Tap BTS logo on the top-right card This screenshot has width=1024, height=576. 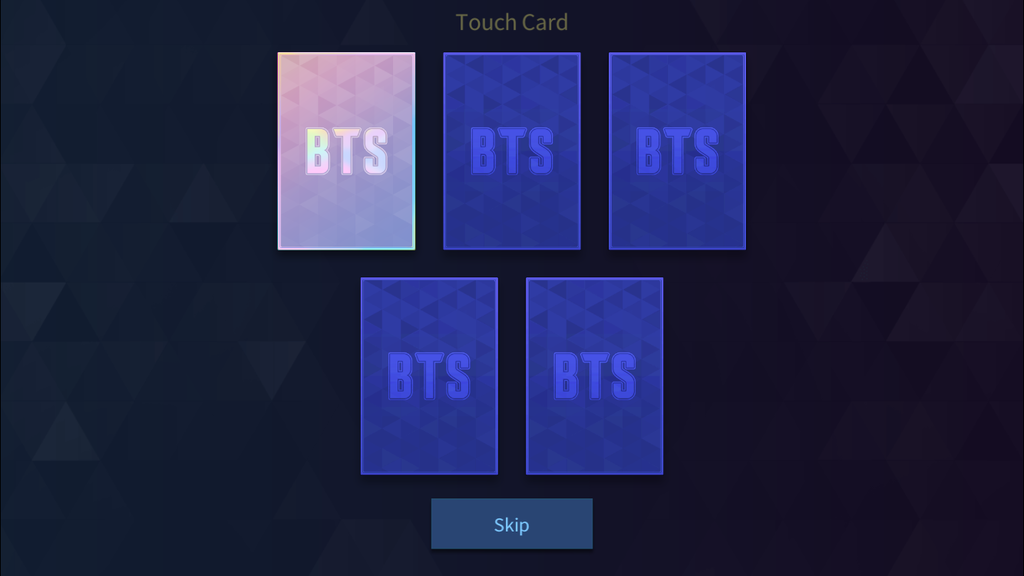tap(677, 152)
